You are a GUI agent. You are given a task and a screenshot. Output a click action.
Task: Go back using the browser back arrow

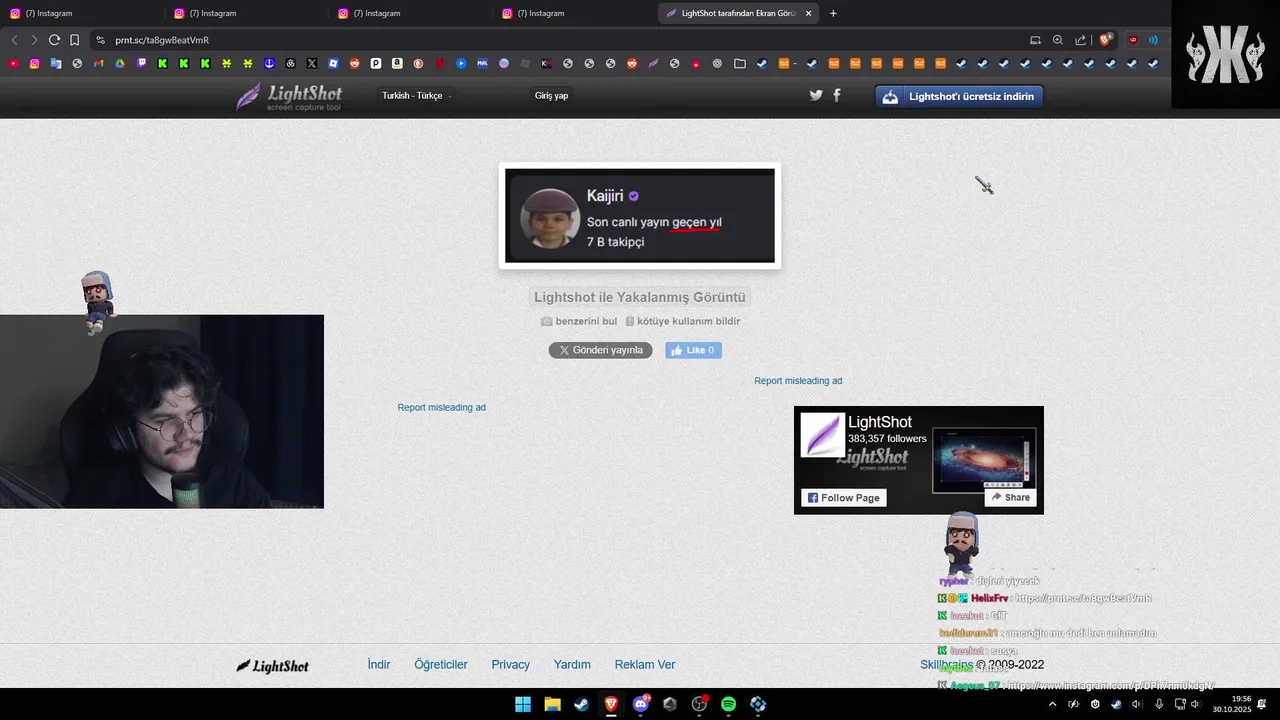pyautogui.click(x=14, y=40)
